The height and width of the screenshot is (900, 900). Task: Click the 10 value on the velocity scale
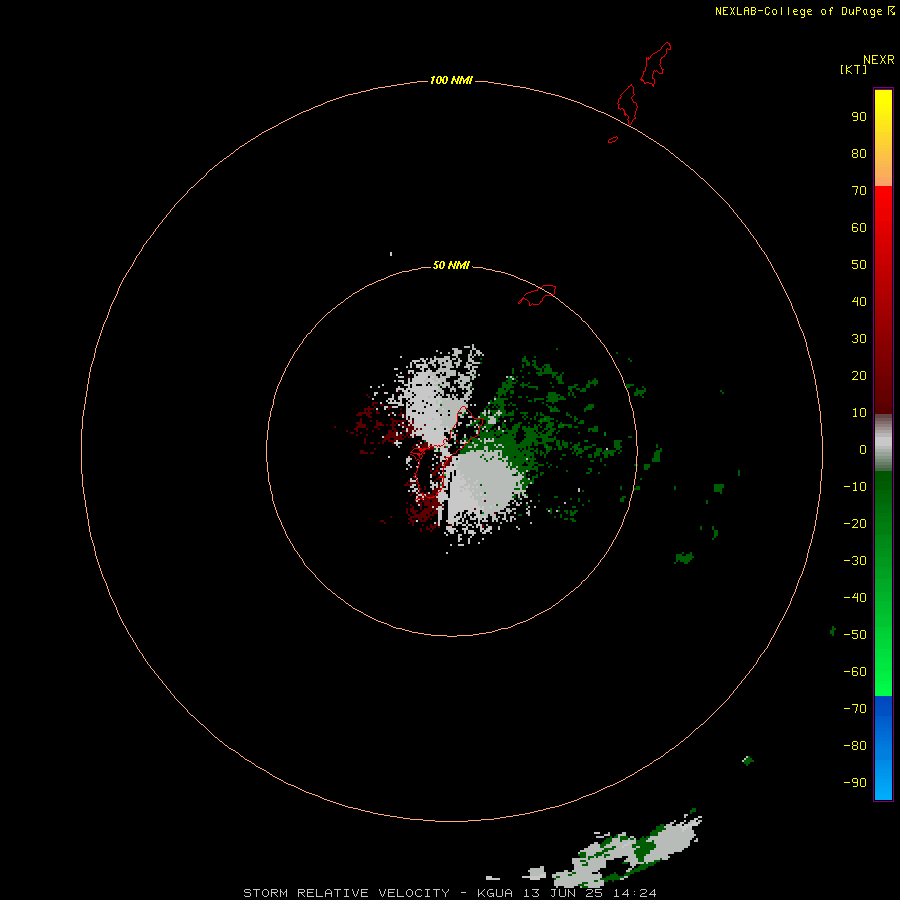[x=859, y=413]
